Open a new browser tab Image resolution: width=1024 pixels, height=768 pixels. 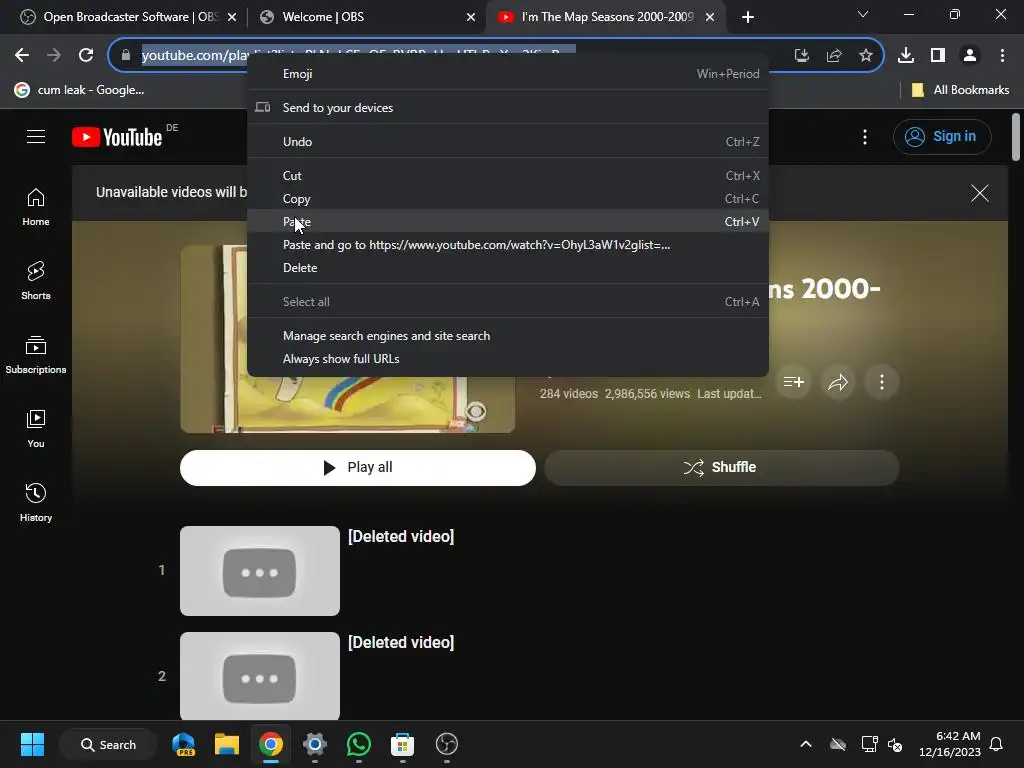pyautogui.click(x=748, y=17)
